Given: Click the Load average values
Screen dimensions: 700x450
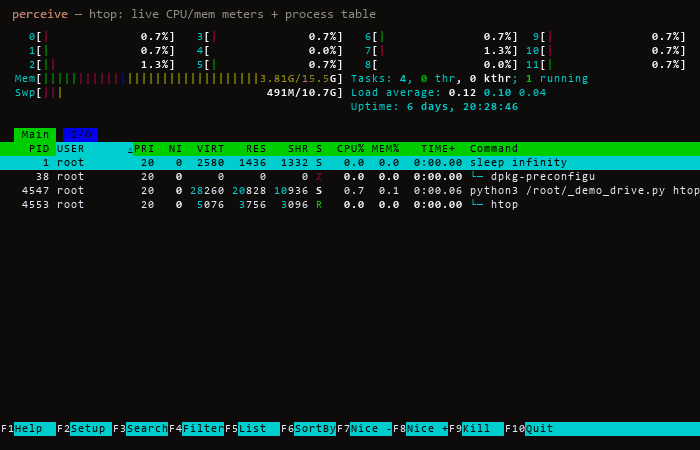Looking at the screenshot, I should pyautogui.click(x=497, y=93).
